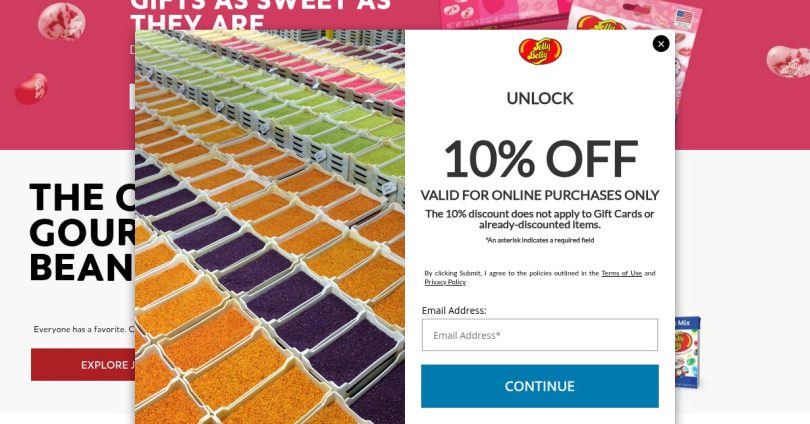Click the 10% OFF headline text
810x424 pixels.
(540, 159)
